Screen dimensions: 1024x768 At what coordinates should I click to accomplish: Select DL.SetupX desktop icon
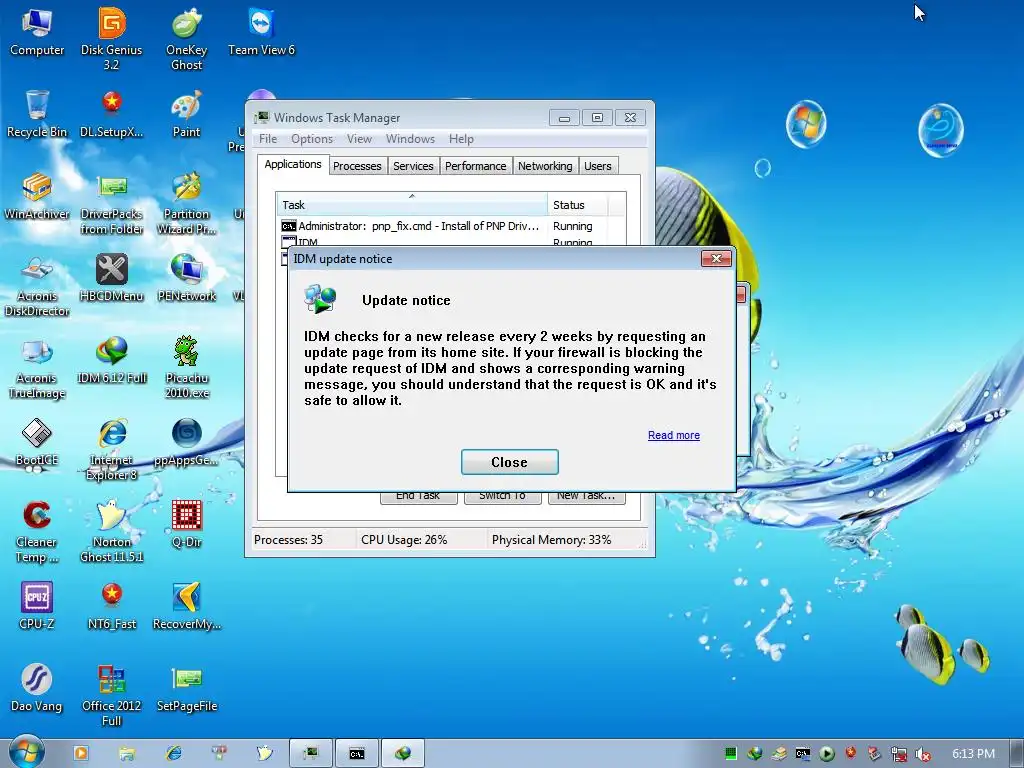coord(112,114)
